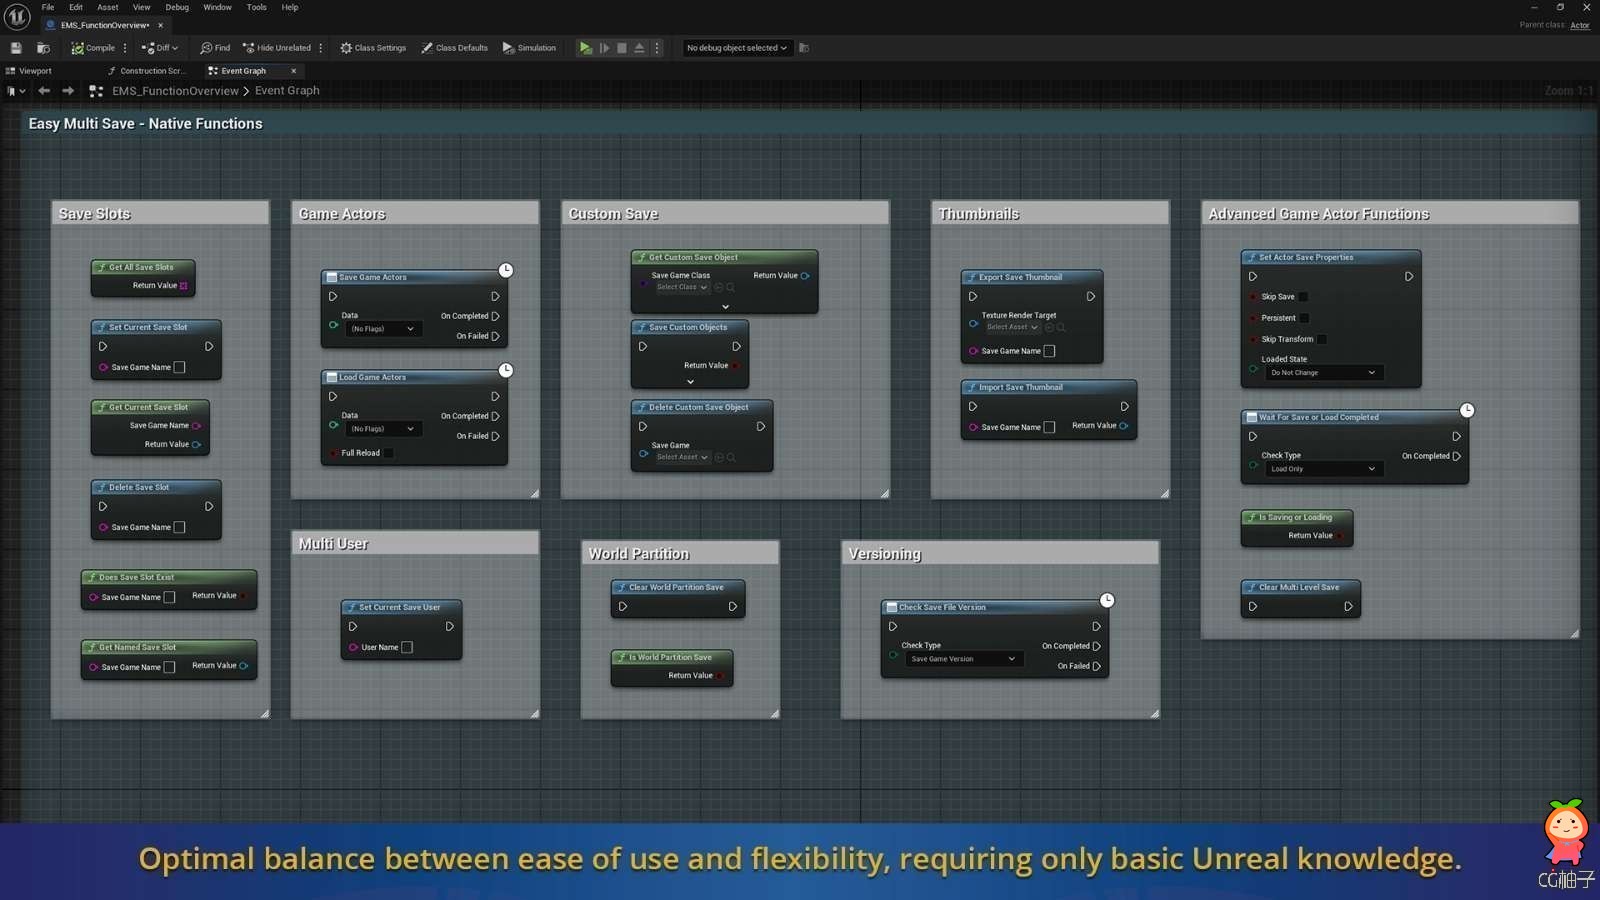Click the Browse to asset icon

[43, 48]
